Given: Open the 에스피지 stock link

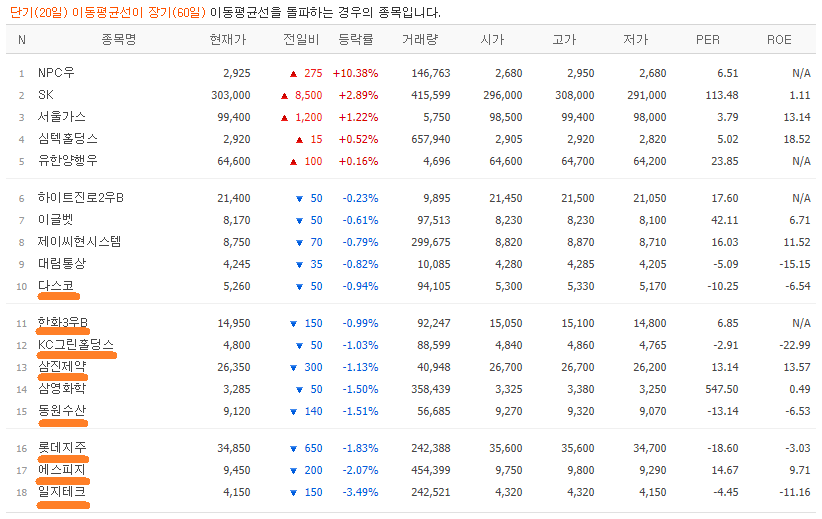Looking at the screenshot, I should 61,470.
